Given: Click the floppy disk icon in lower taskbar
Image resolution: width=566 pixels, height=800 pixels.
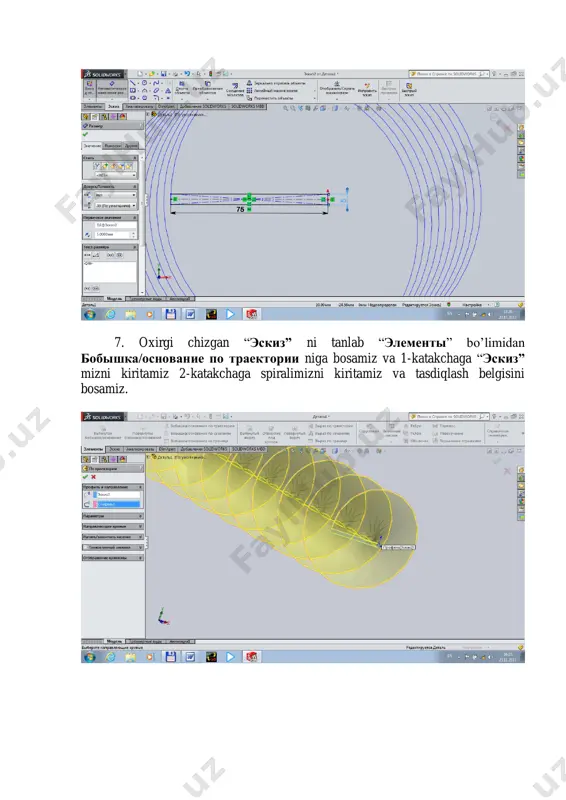Looking at the screenshot, I should (x=170, y=657).
